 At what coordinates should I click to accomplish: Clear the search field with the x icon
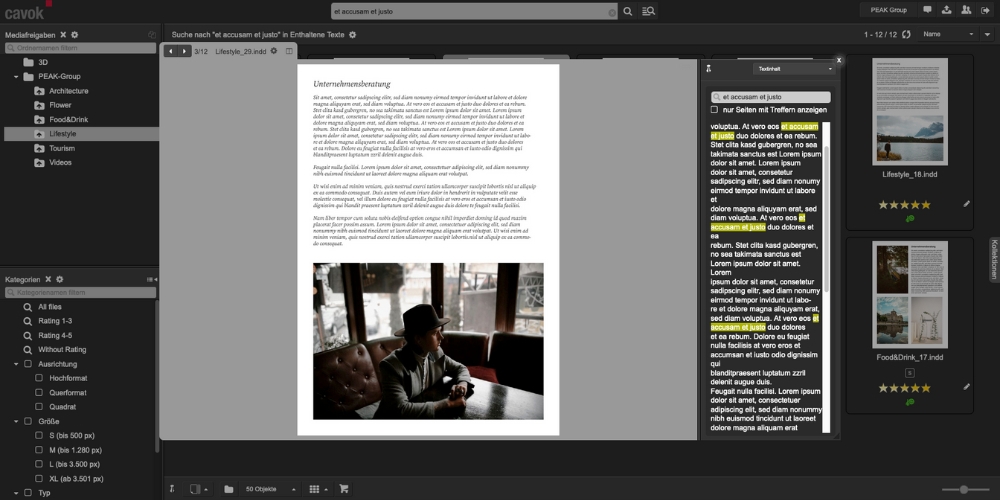tap(612, 12)
